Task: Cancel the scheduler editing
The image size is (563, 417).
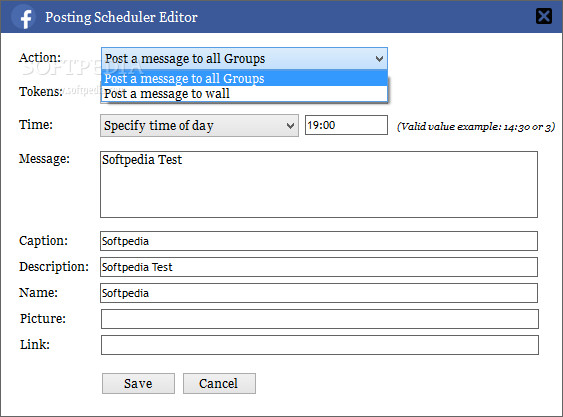Action: (x=219, y=383)
